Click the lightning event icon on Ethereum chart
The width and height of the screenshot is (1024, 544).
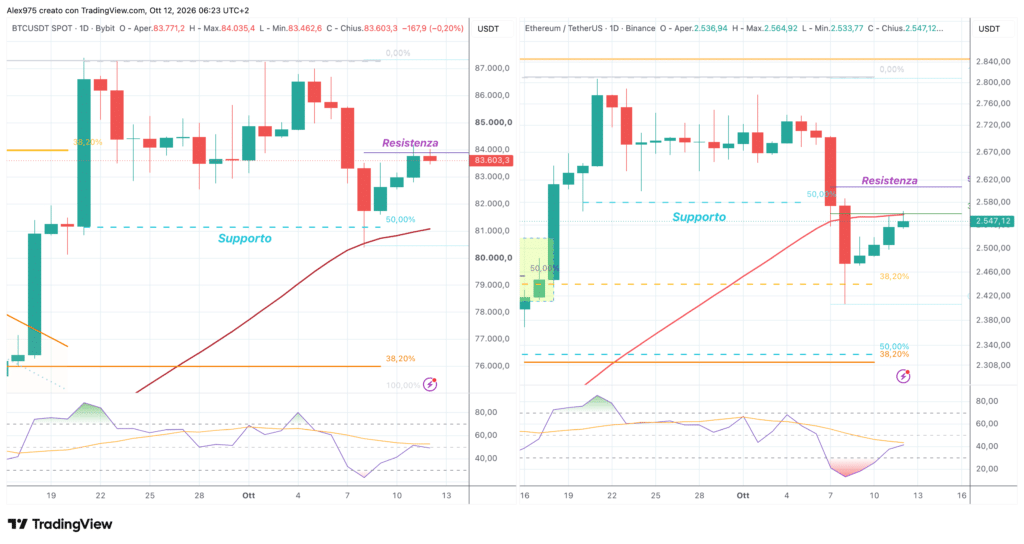tap(903, 376)
